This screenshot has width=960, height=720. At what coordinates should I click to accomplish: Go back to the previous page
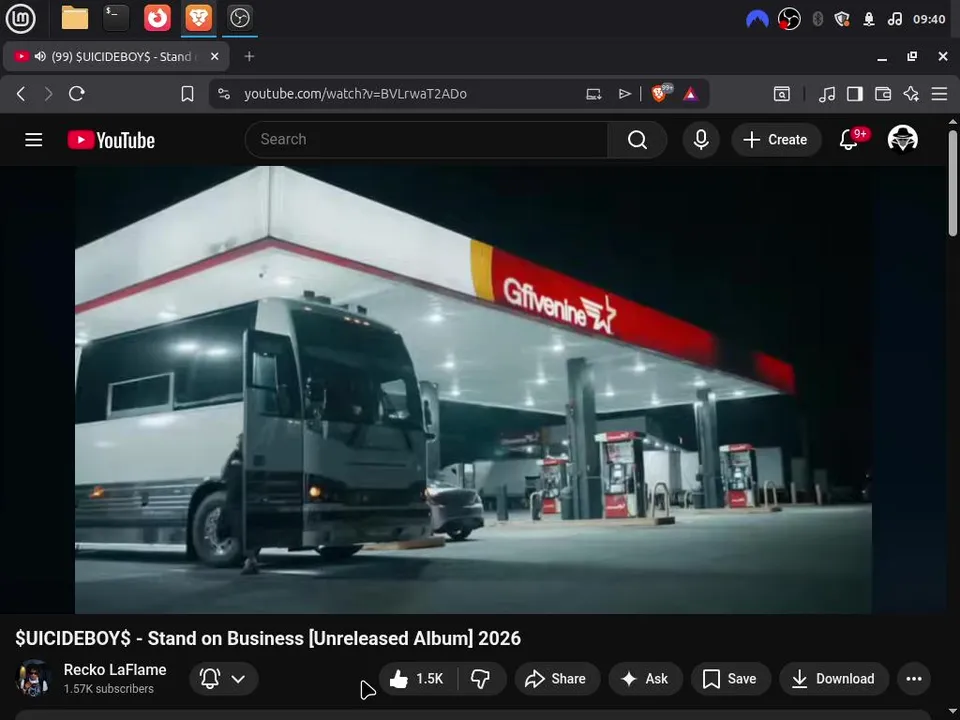[21, 94]
